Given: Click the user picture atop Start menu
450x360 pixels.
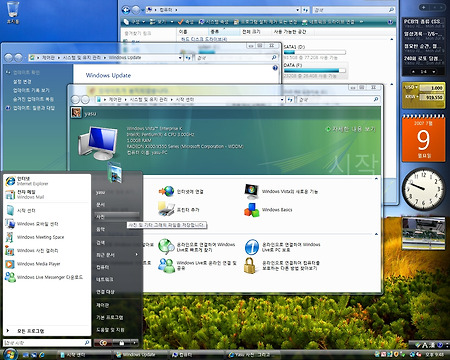Looking at the screenshot, I should click(115, 172).
